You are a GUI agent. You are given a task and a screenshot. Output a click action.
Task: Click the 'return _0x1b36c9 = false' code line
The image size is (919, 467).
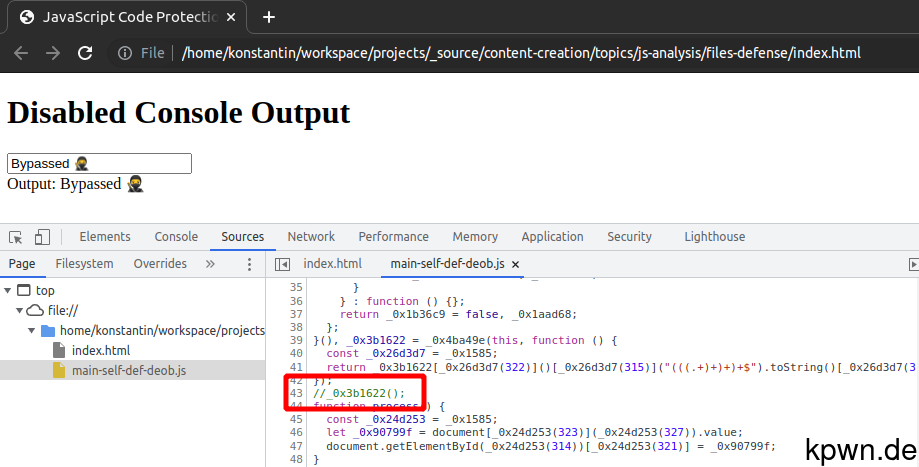point(458,315)
